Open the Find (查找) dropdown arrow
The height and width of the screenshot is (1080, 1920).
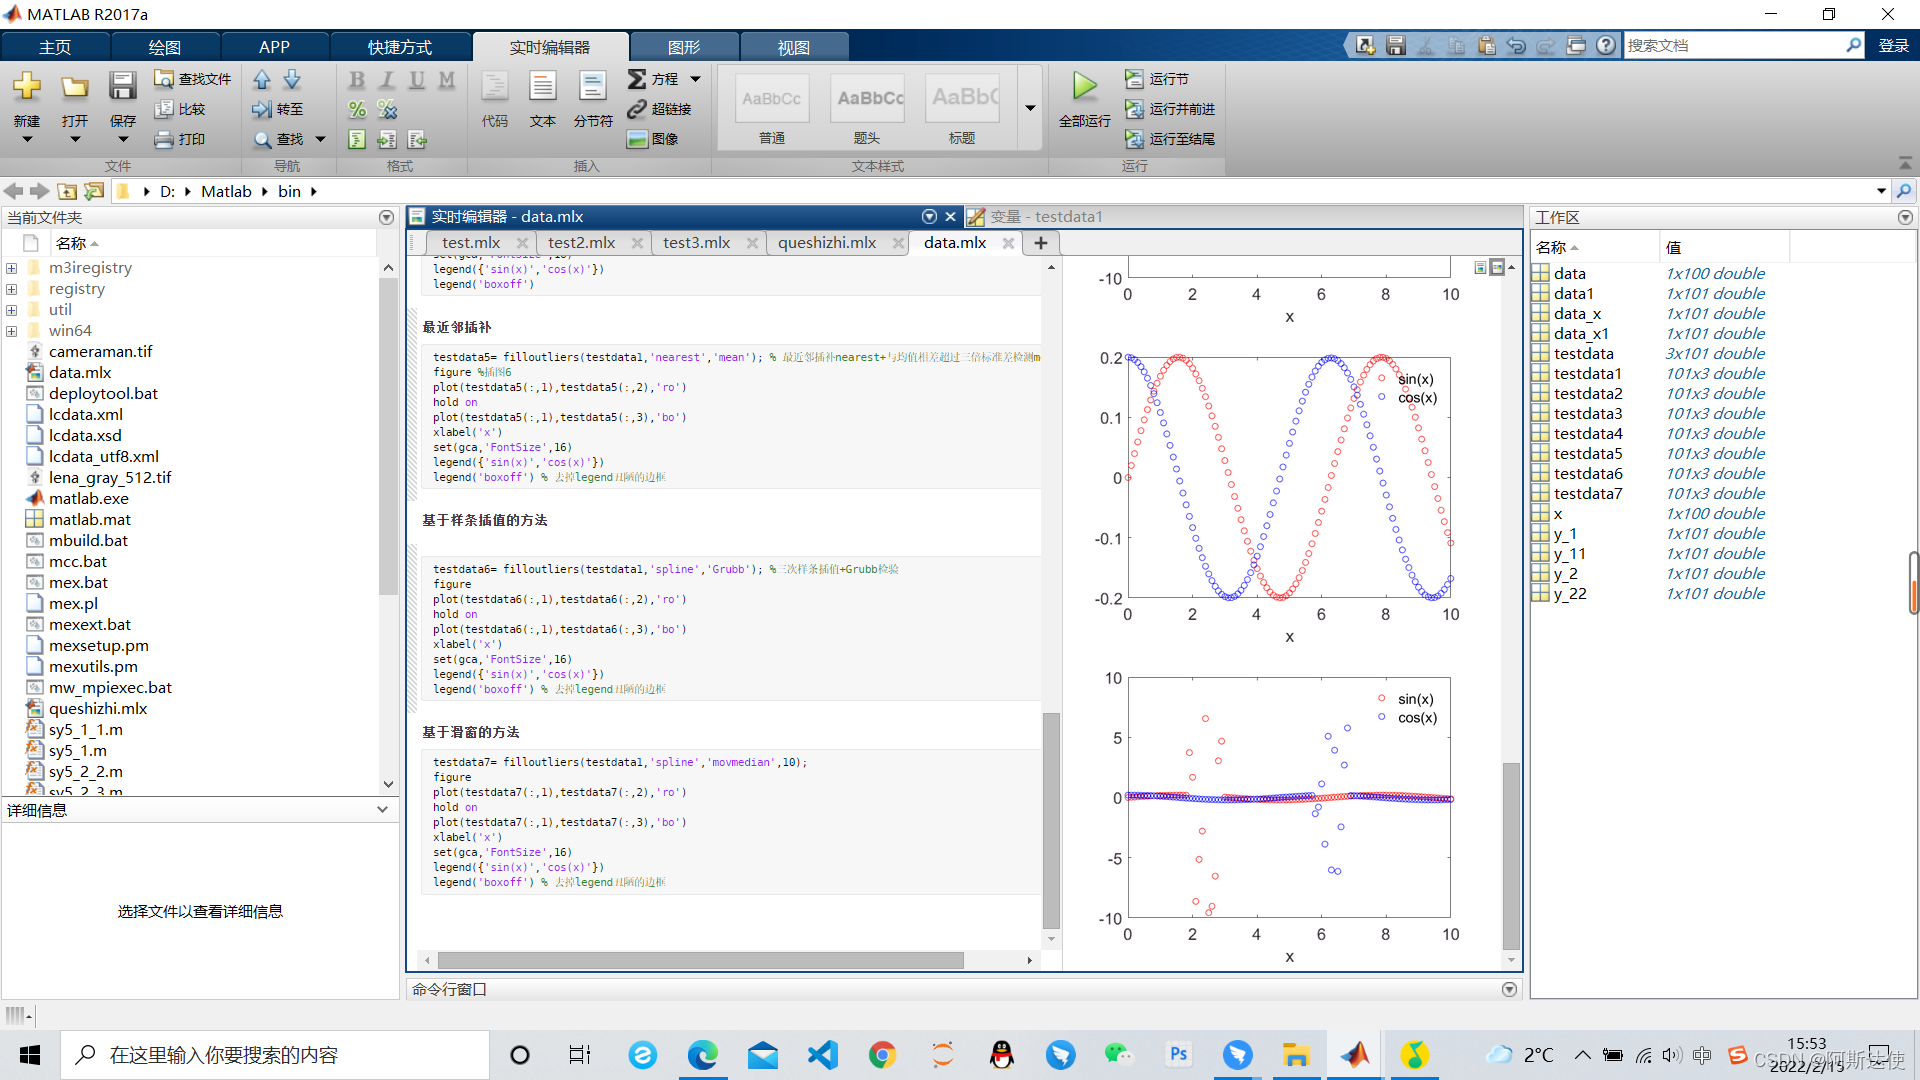click(320, 139)
